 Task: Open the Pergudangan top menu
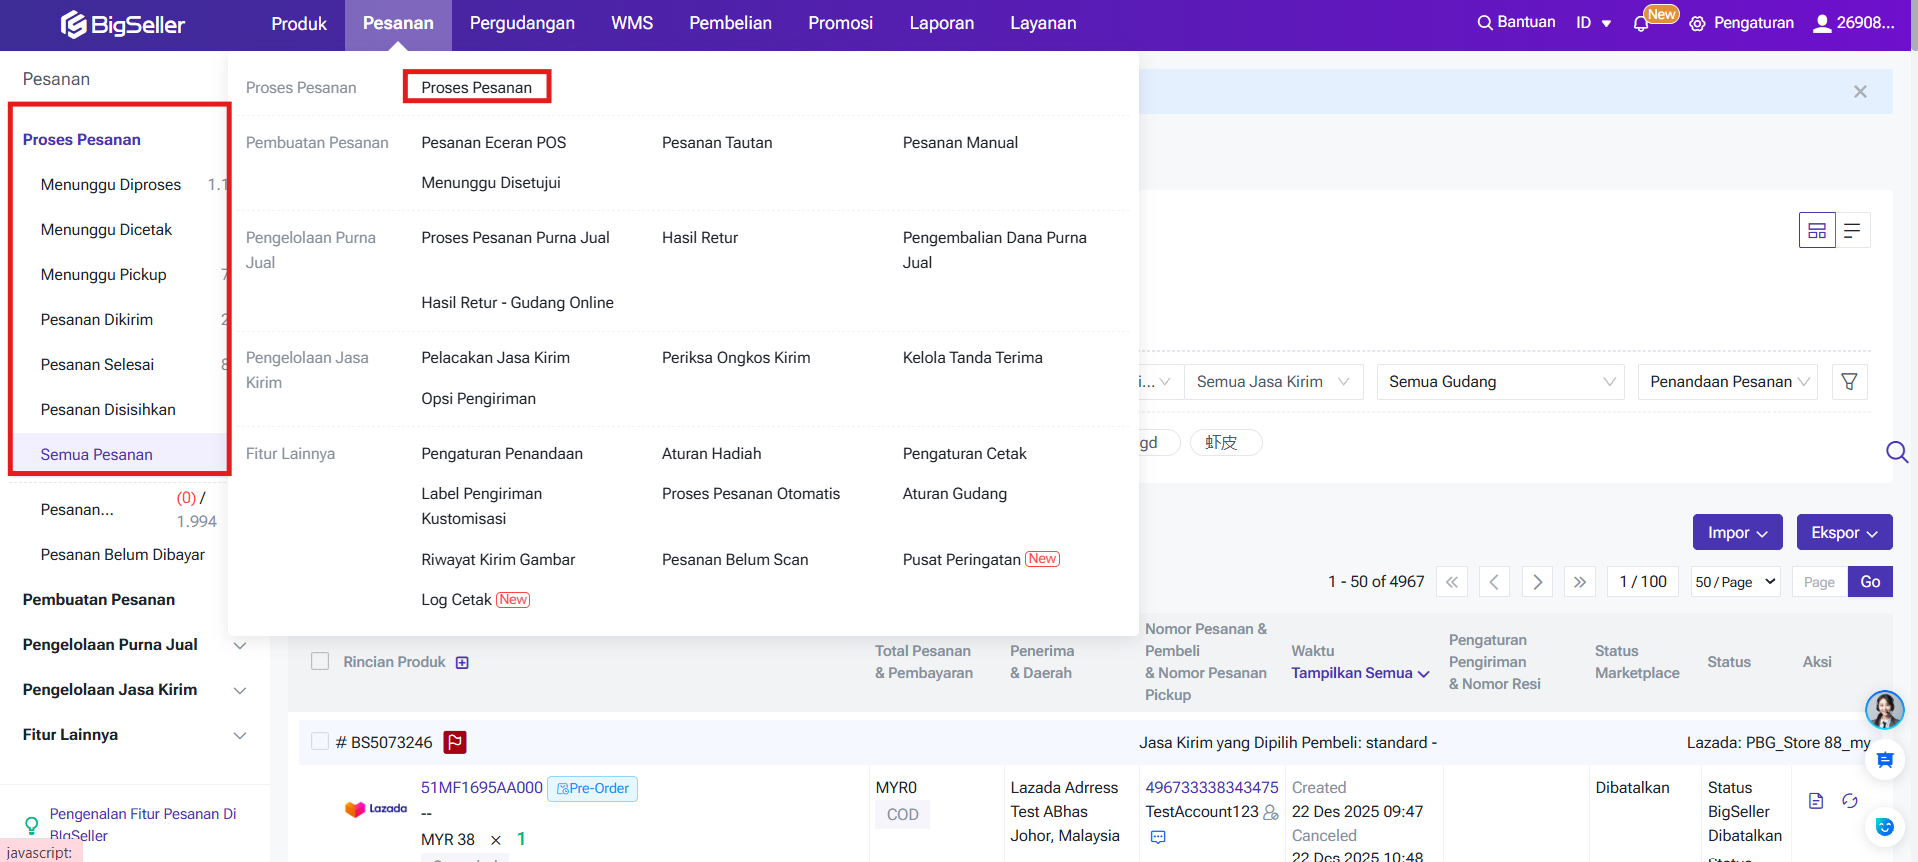point(522,24)
